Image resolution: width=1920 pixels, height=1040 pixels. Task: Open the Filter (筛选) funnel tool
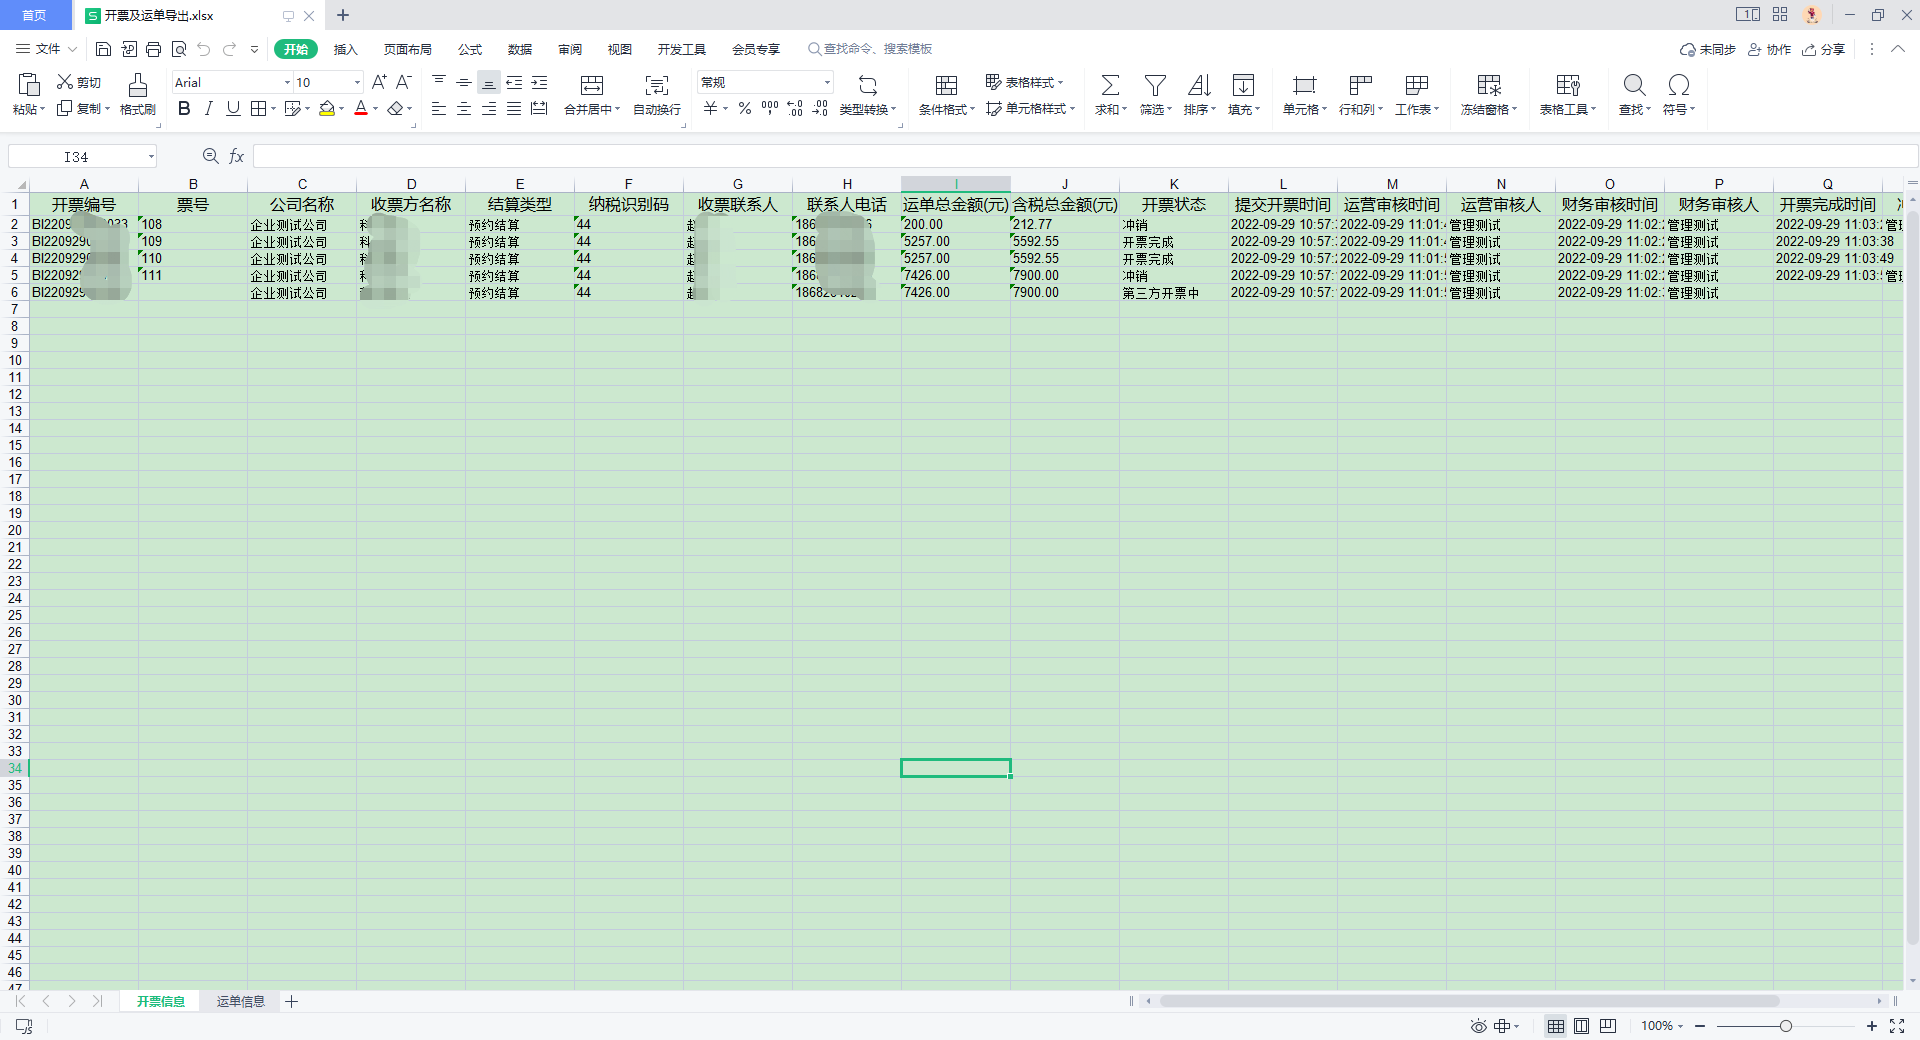point(1155,86)
